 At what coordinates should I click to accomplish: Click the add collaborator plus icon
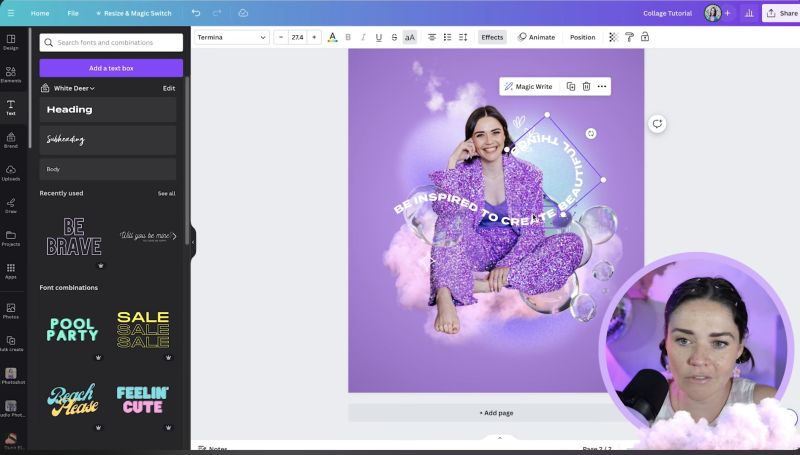coord(728,13)
